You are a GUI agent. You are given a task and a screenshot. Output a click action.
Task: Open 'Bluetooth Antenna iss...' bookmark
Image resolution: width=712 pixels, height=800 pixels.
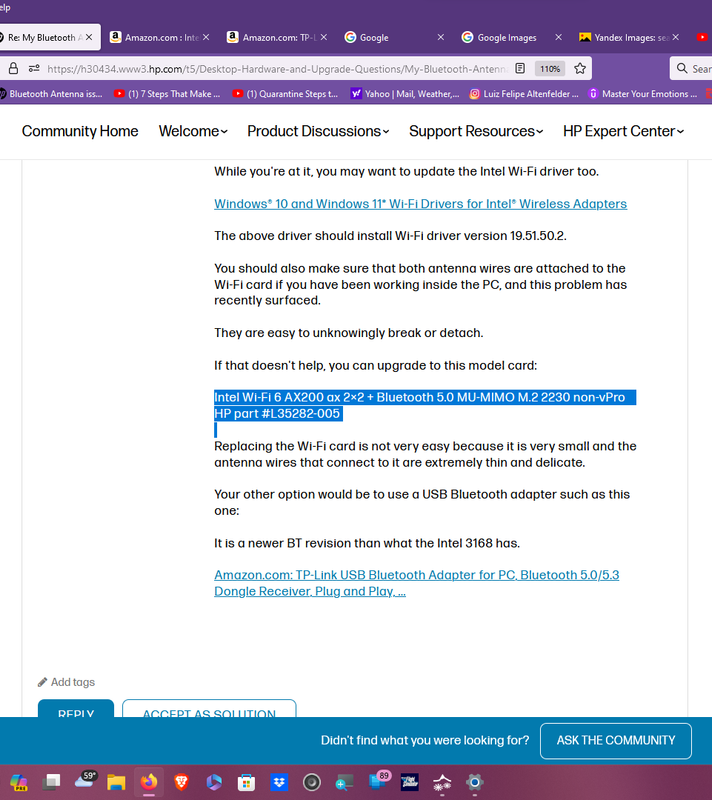[50, 94]
